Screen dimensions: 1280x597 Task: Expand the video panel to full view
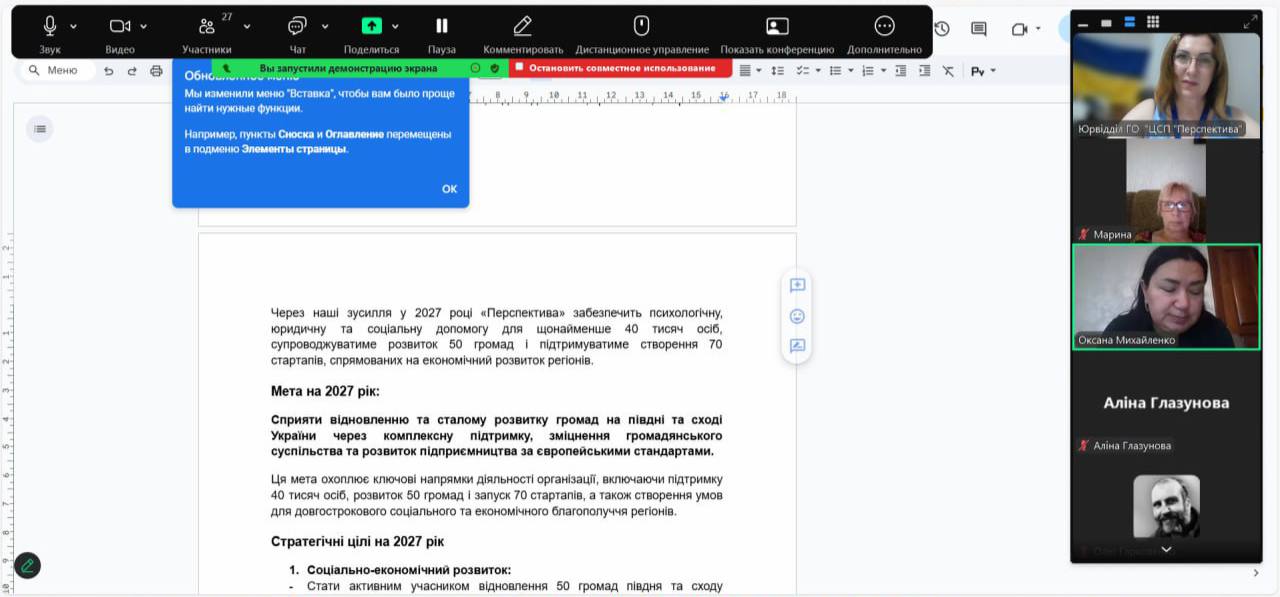tap(1250, 22)
